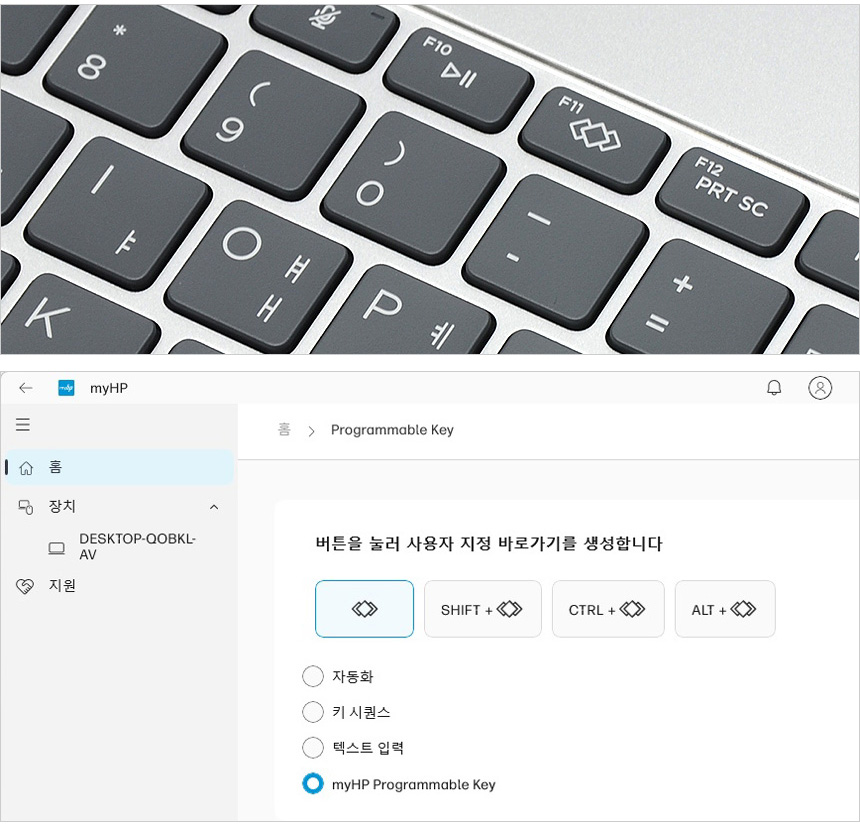Open the user account profile icon
The image size is (860, 827).
pos(820,388)
